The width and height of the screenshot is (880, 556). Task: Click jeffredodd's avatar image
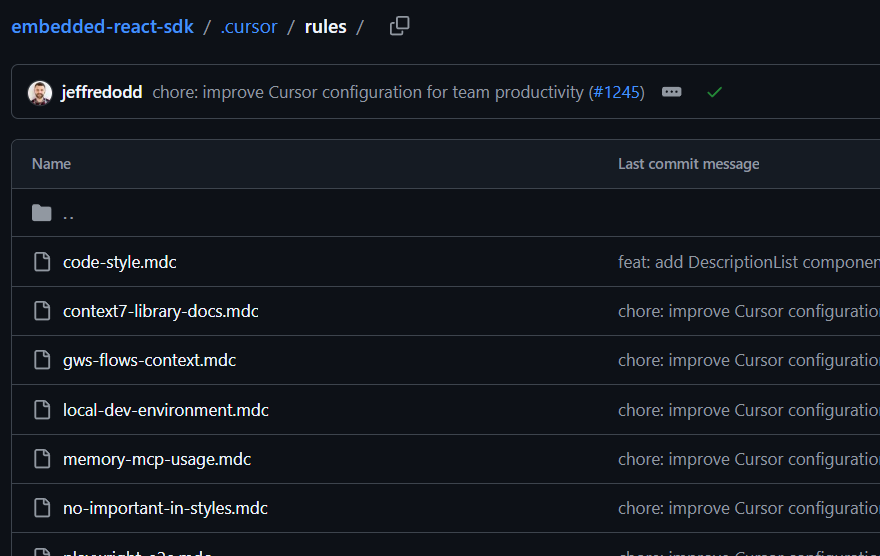[40, 92]
